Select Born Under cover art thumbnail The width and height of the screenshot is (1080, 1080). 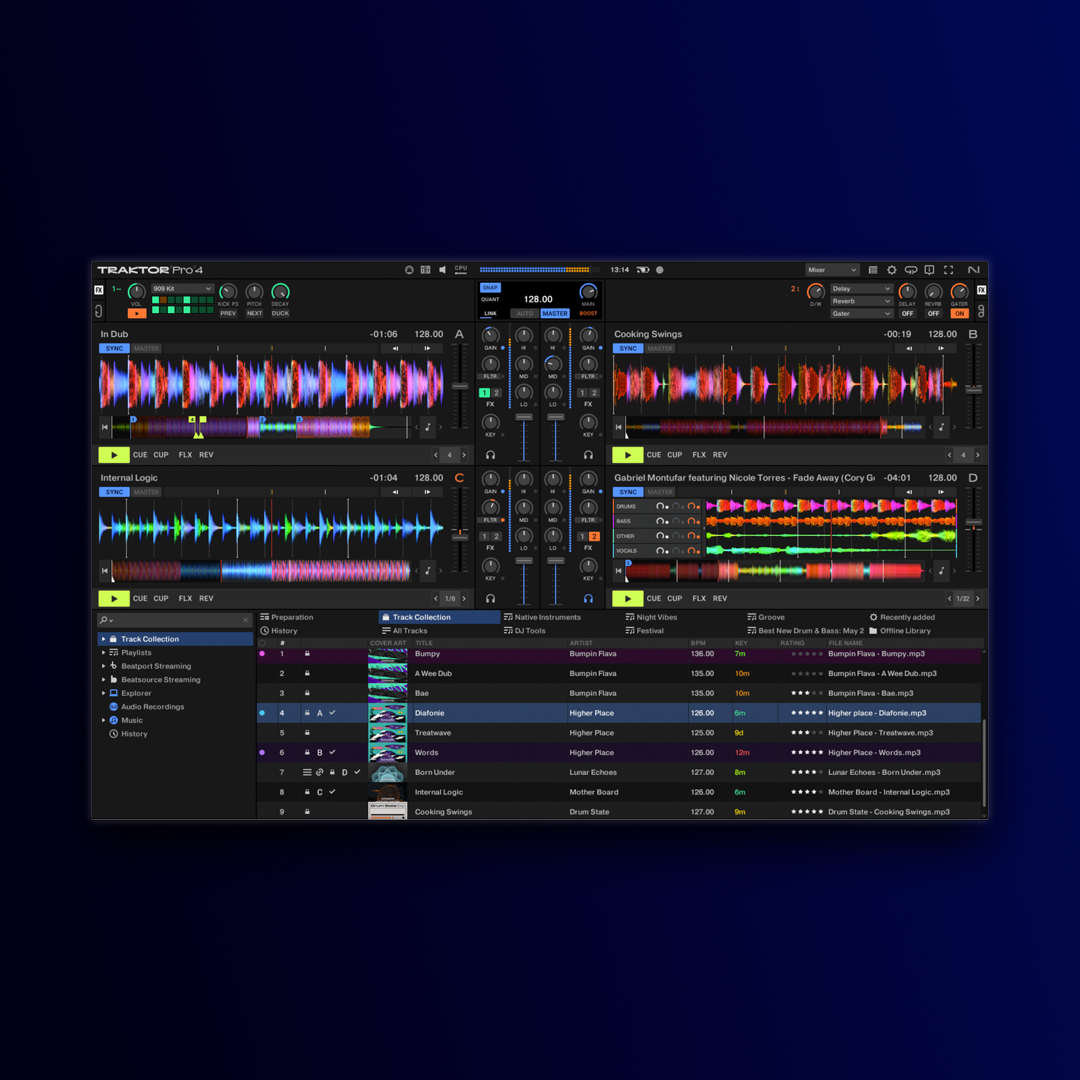[x=388, y=773]
